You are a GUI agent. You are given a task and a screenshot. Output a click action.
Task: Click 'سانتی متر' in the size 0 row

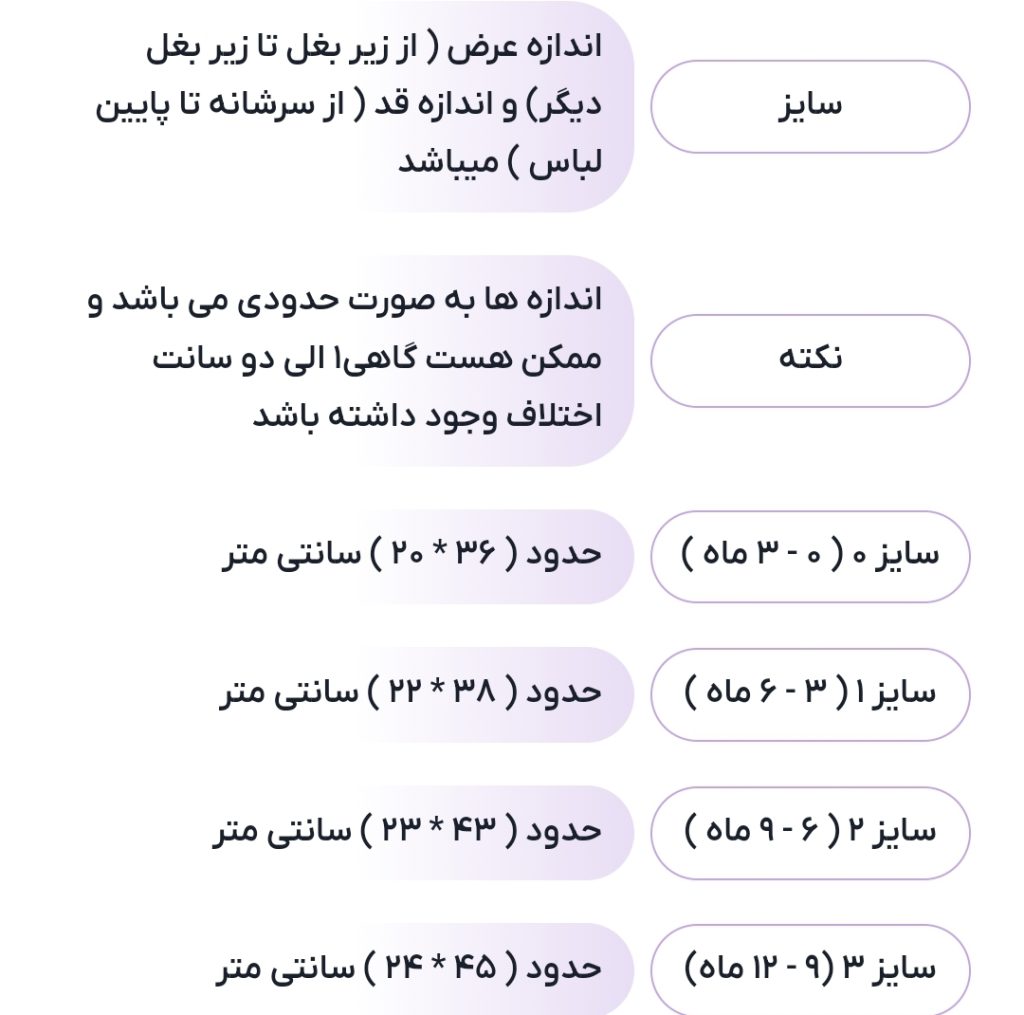click(276, 555)
